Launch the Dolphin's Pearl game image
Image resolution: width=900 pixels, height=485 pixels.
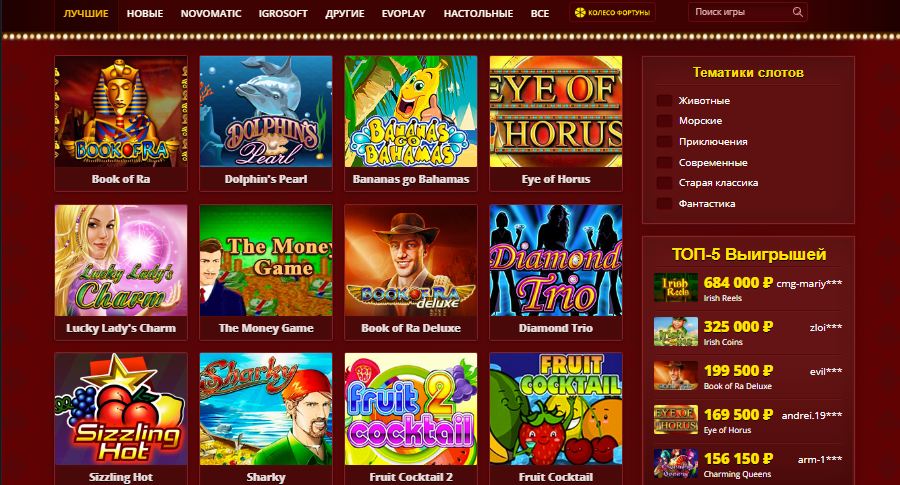coord(266,111)
